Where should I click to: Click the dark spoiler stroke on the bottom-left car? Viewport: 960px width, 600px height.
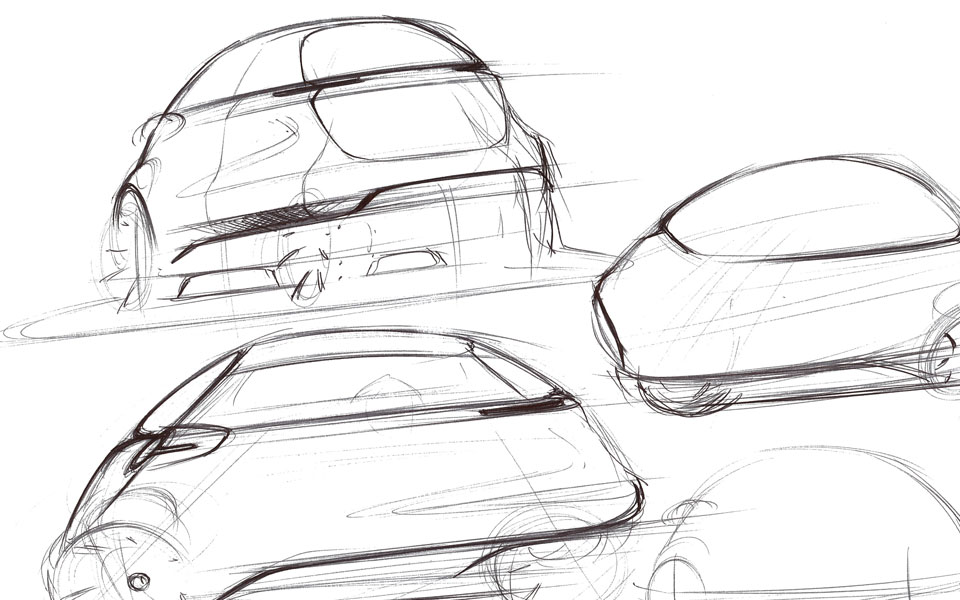click(525, 404)
